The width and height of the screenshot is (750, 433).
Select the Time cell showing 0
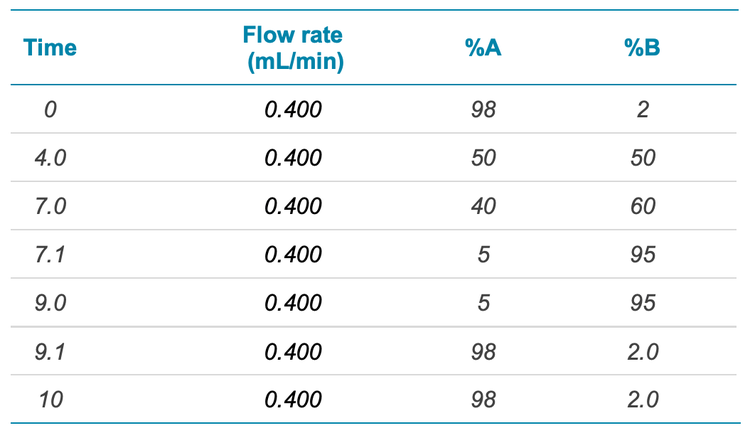coord(50,109)
